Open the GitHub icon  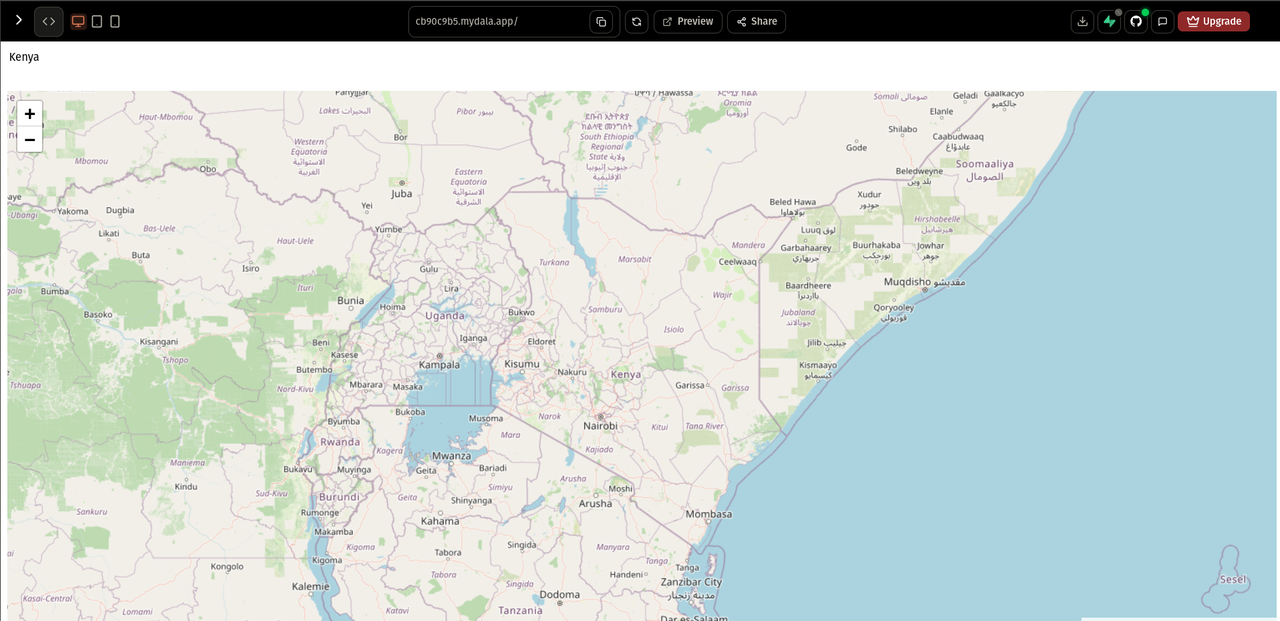(1136, 21)
